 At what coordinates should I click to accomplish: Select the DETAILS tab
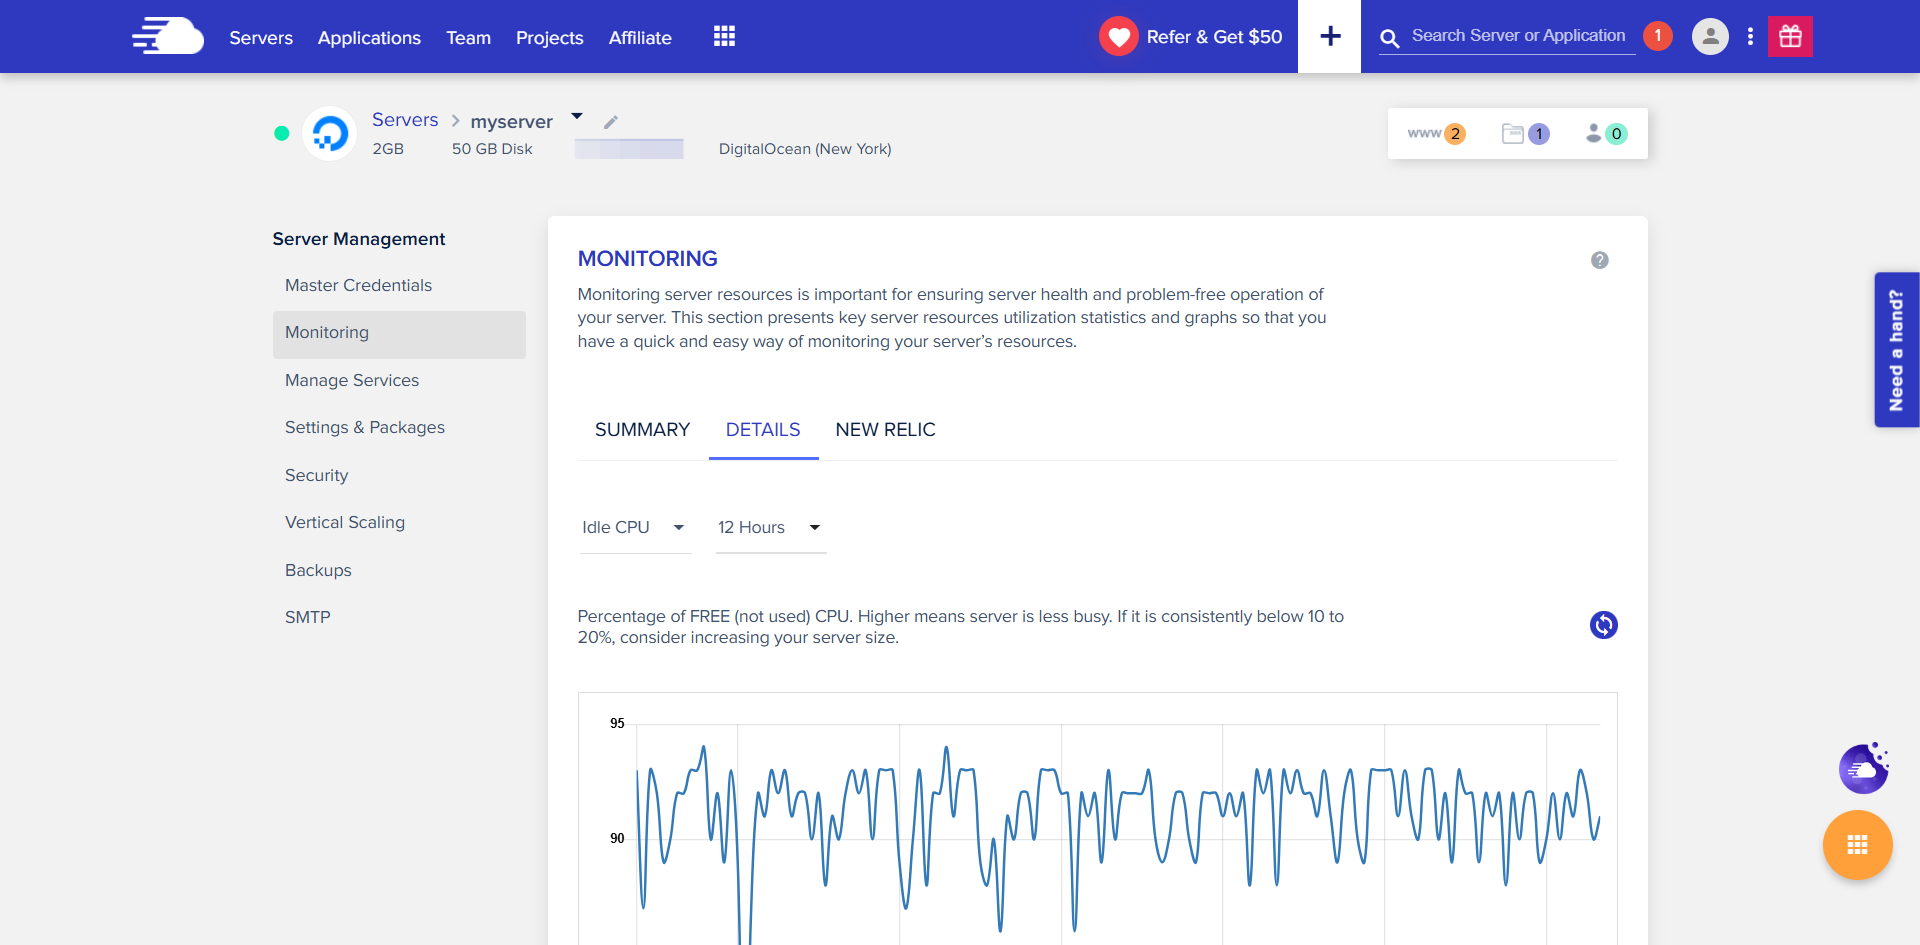coord(763,430)
